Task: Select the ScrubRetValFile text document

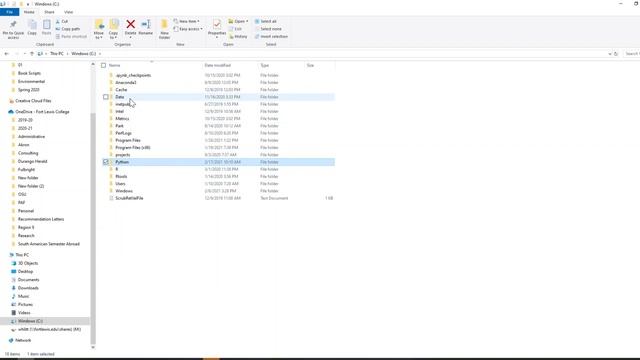Action: (x=129, y=198)
